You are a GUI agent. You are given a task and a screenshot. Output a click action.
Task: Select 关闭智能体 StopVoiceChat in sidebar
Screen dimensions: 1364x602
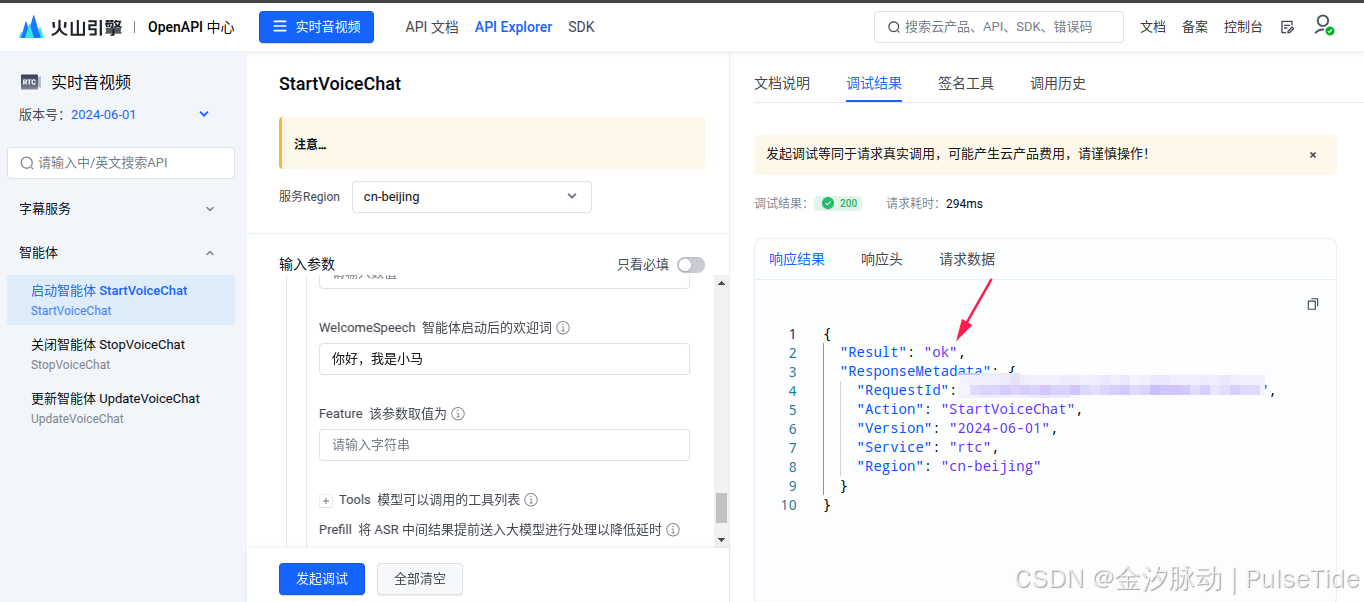click(x=121, y=354)
